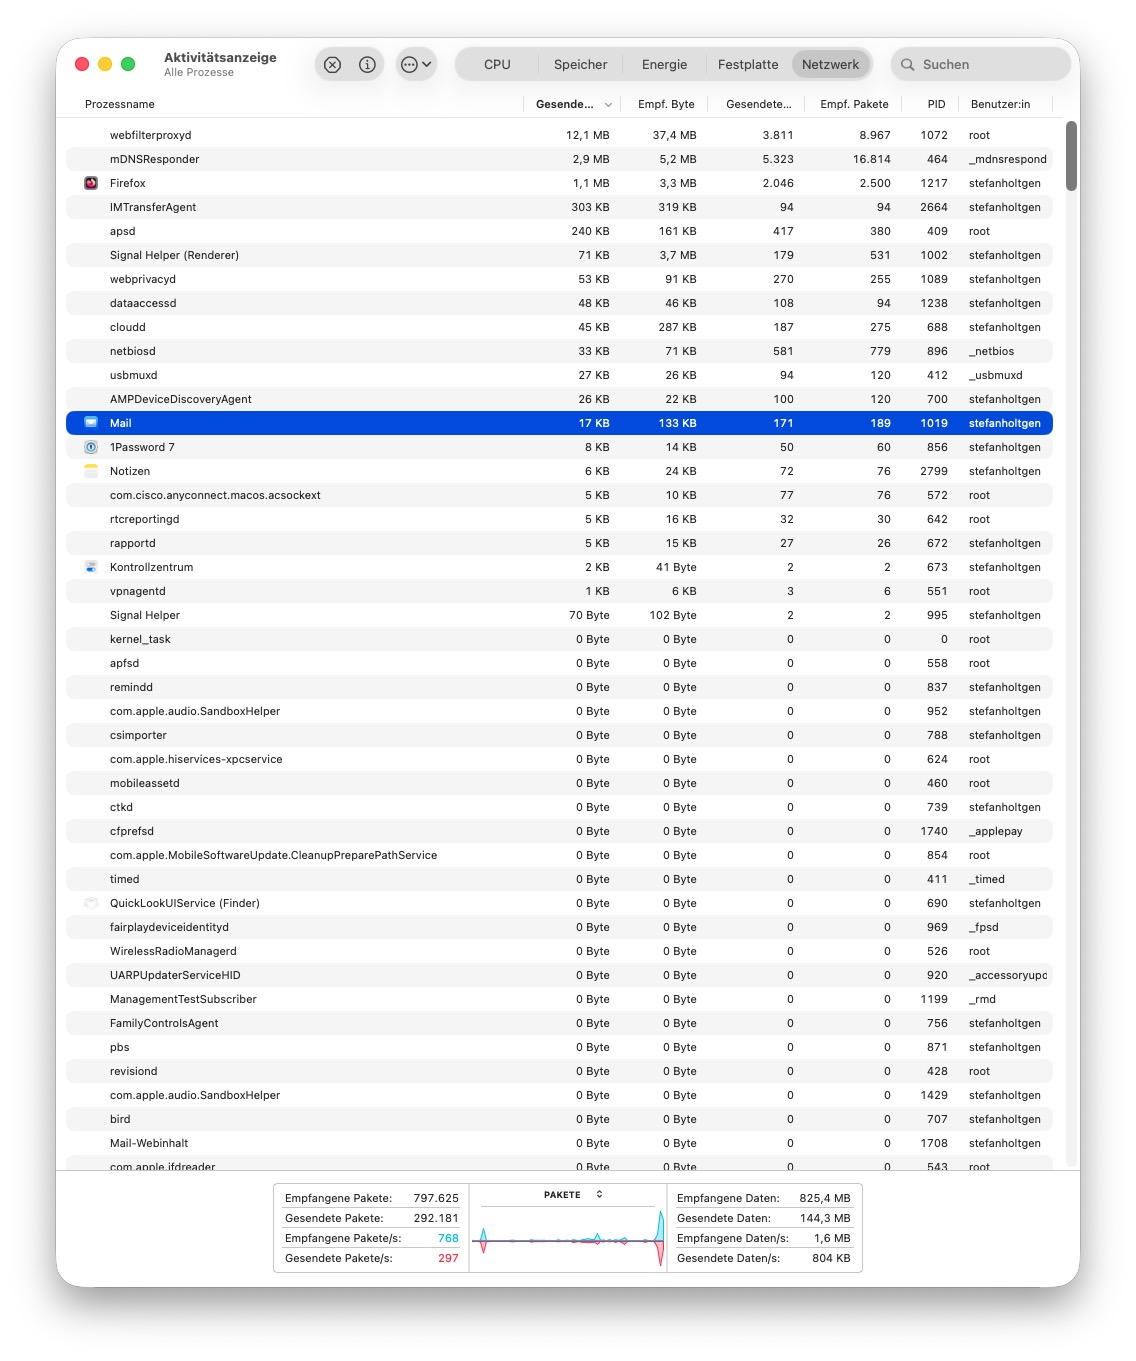Switch to the Energie tab
Image resolution: width=1136 pixels, height=1361 pixels.
tap(665, 65)
